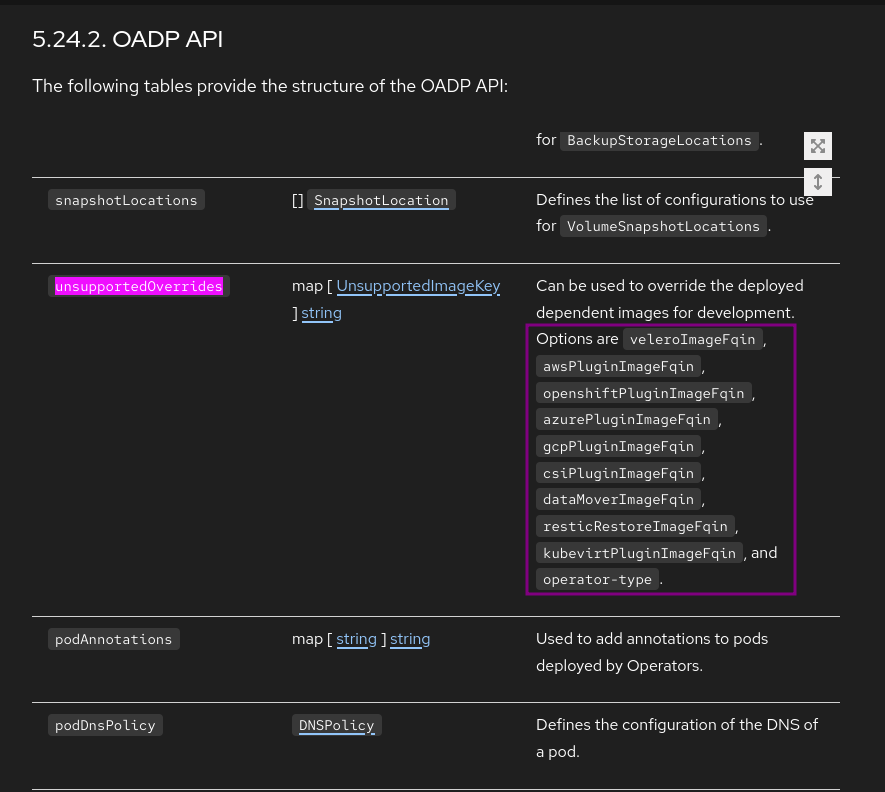Image resolution: width=885 pixels, height=792 pixels.
Task: Click the string link in the unsupportedOverrides row
Action: coord(321,313)
